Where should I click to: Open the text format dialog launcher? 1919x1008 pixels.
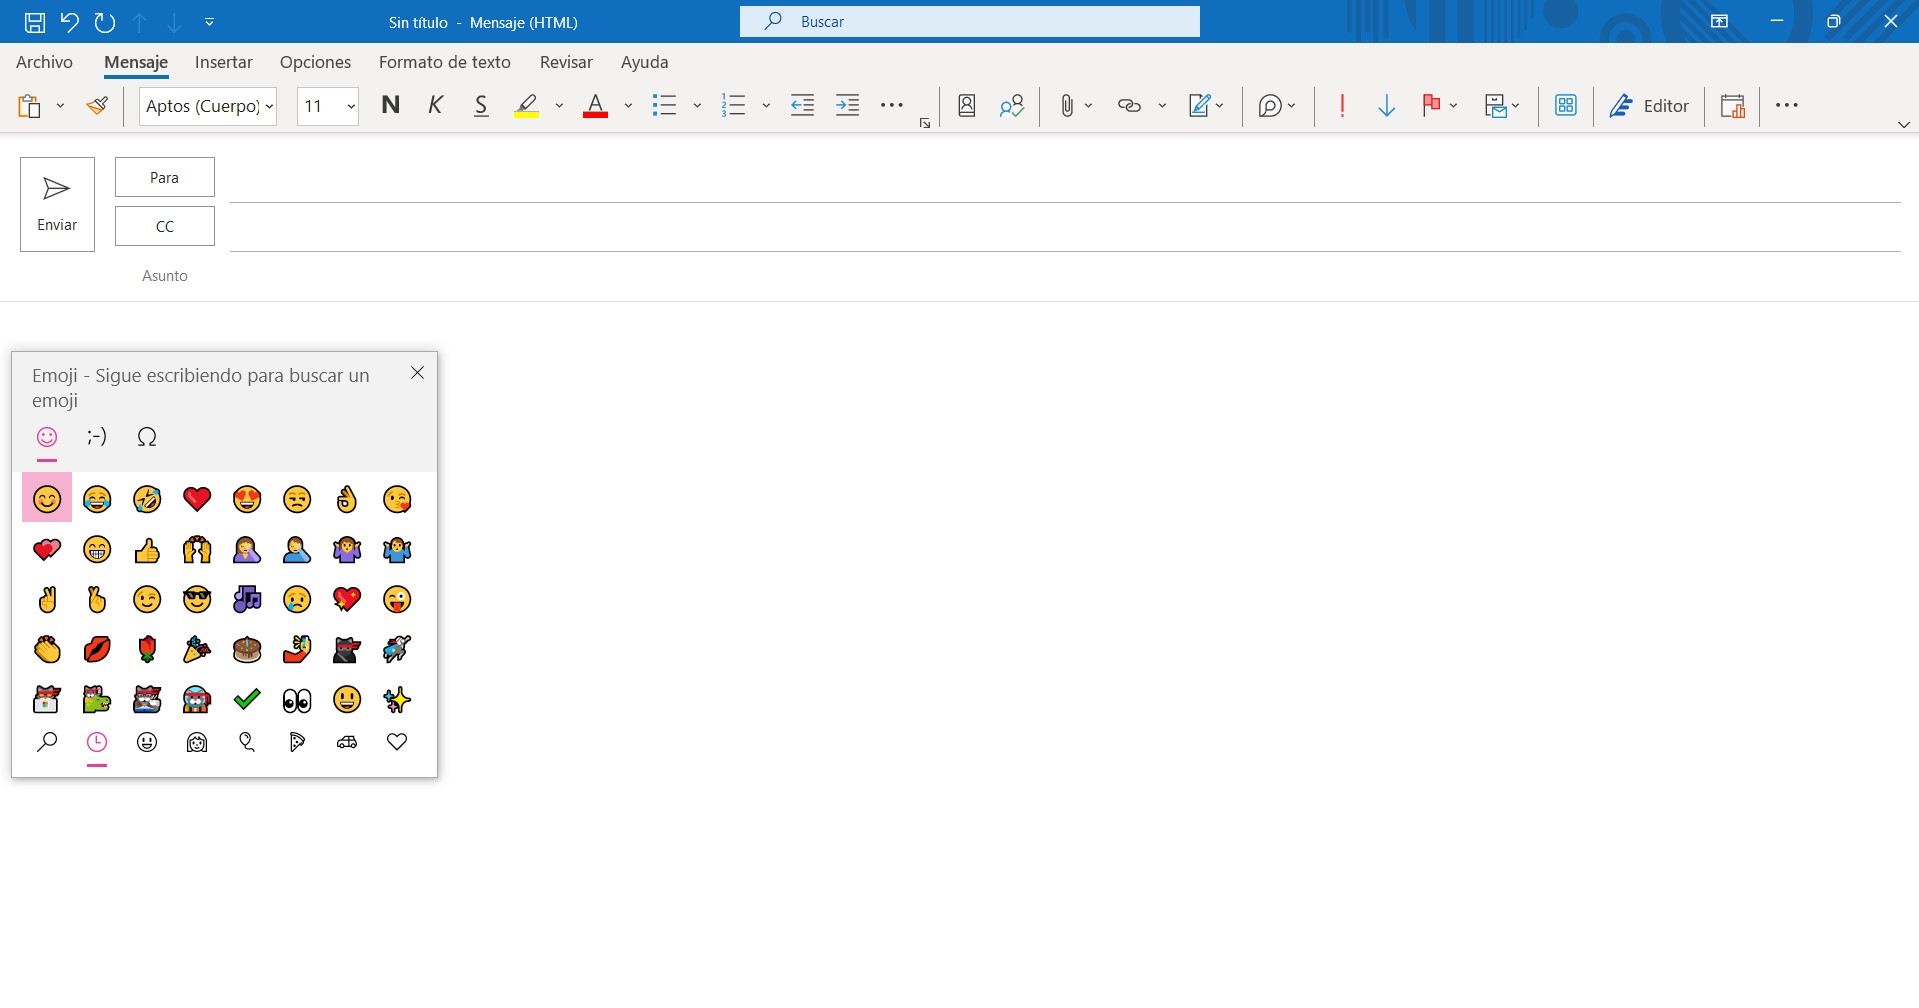tap(925, 123)
